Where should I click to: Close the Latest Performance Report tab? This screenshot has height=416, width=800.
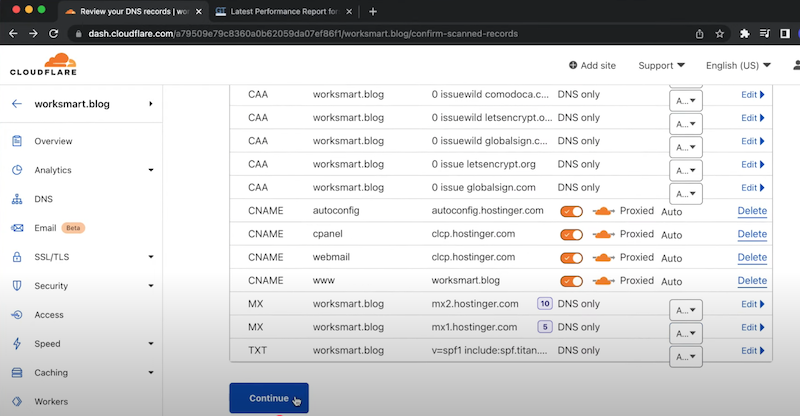(x=349, y=11)
